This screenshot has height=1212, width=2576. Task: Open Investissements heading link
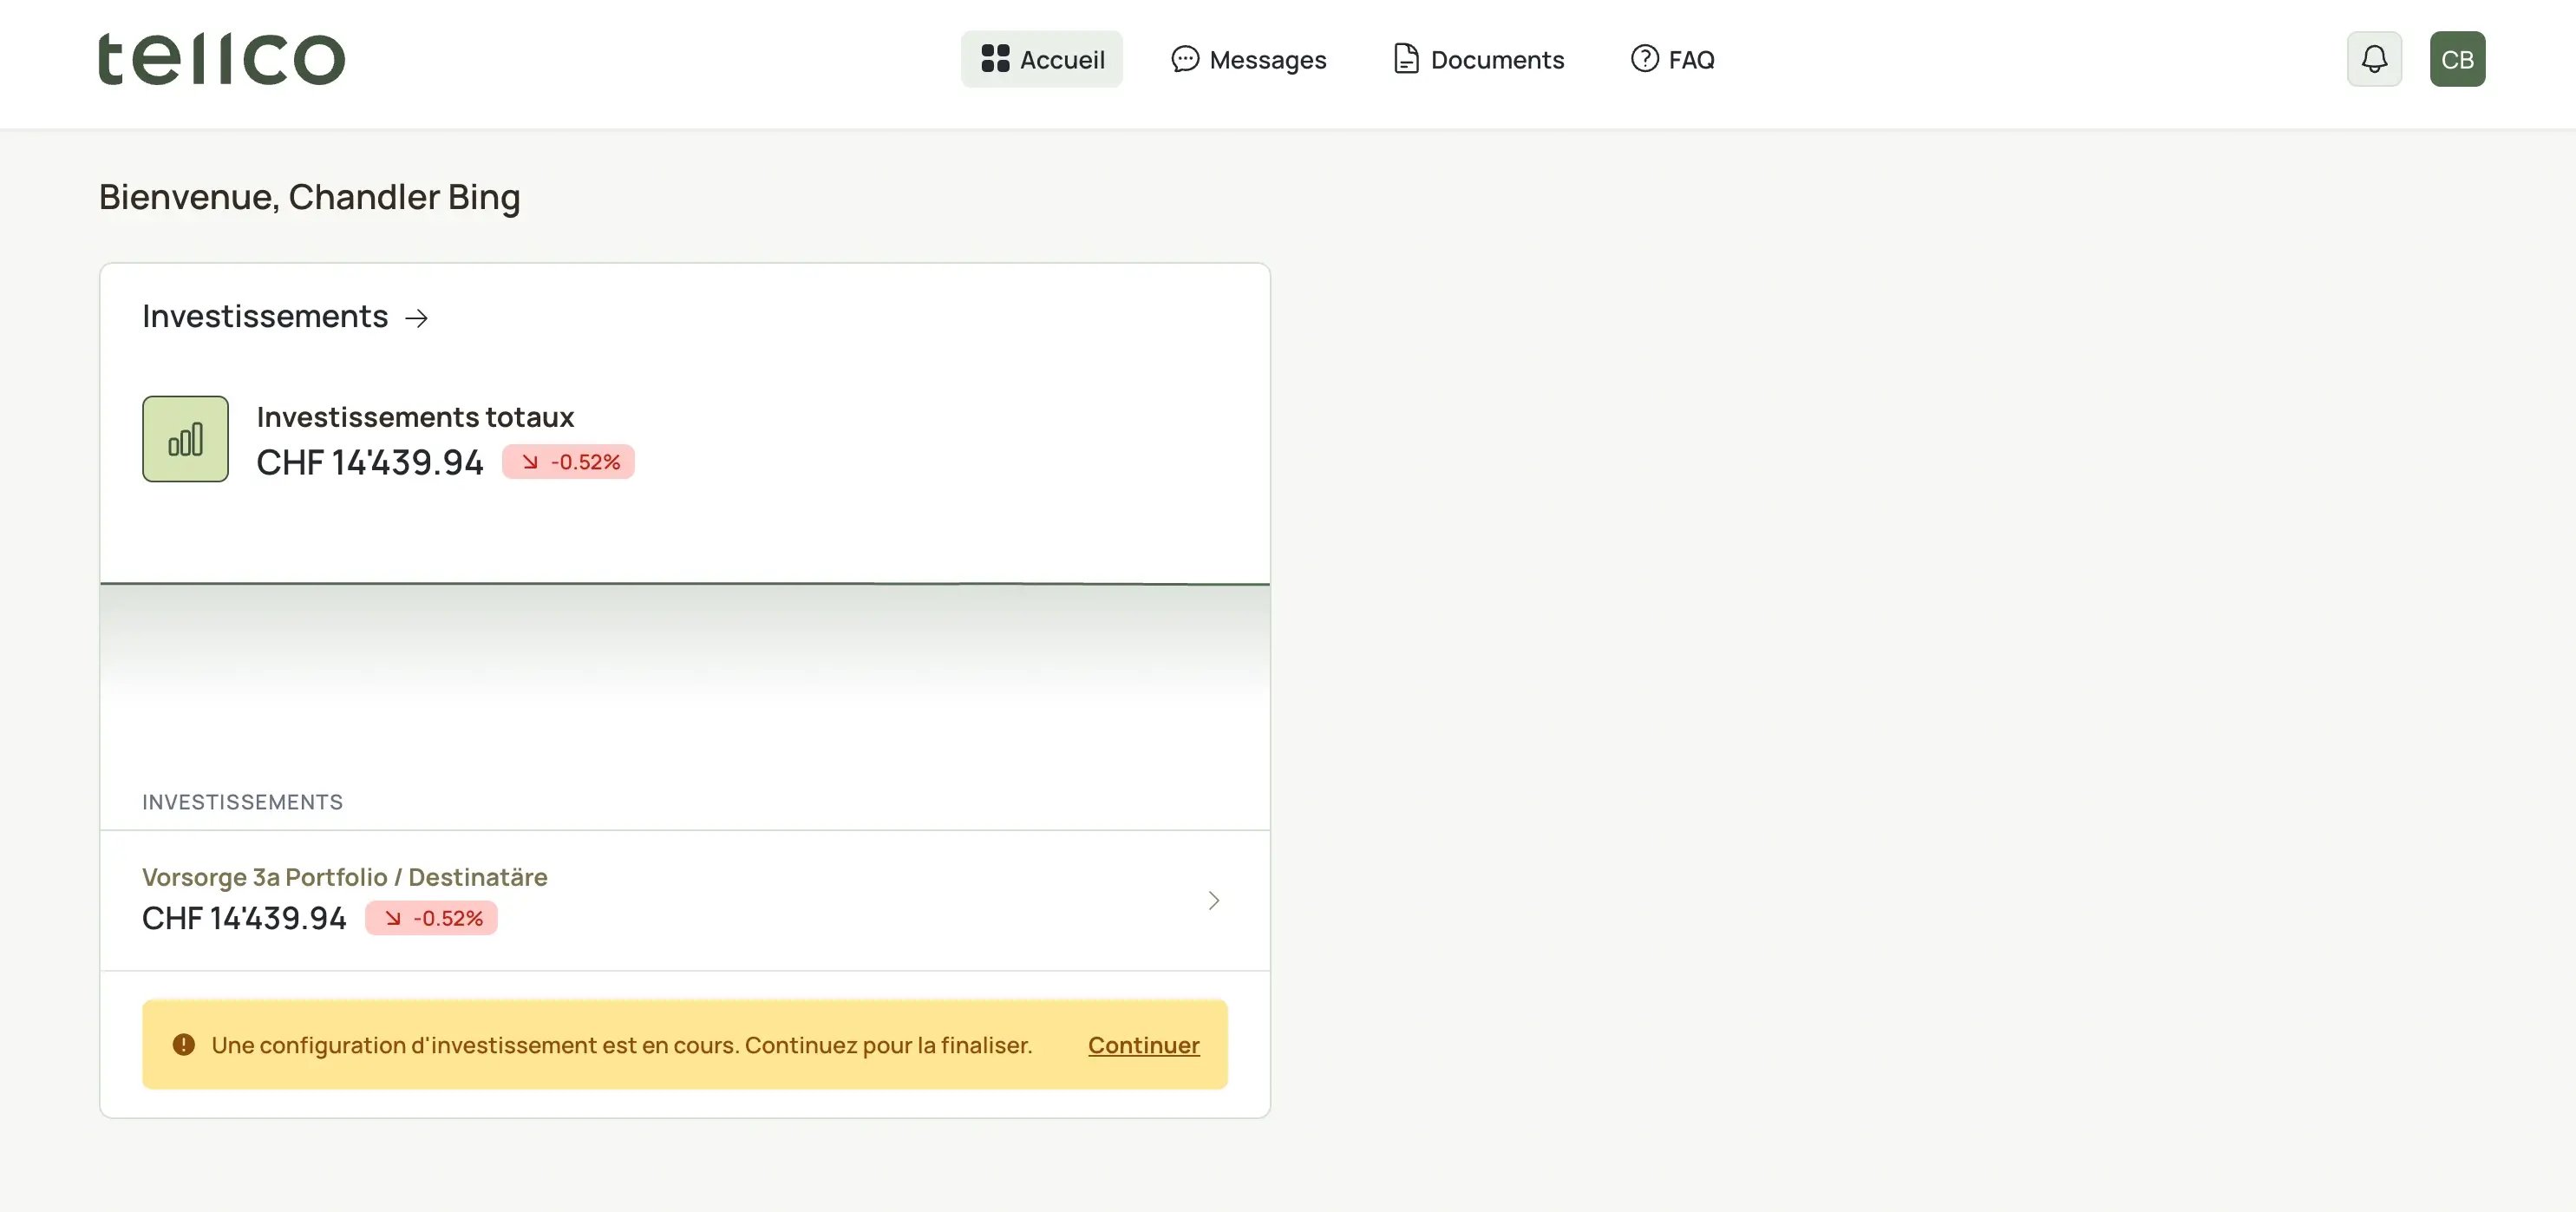[285, 316]
